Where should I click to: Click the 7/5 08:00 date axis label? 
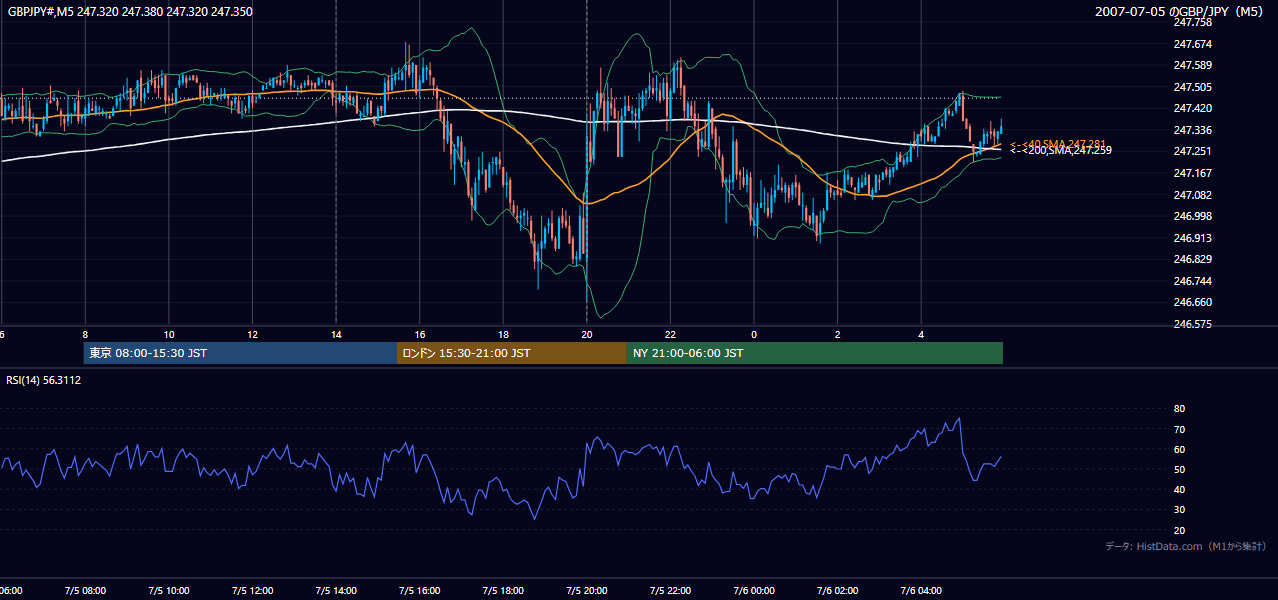(85, 591)
